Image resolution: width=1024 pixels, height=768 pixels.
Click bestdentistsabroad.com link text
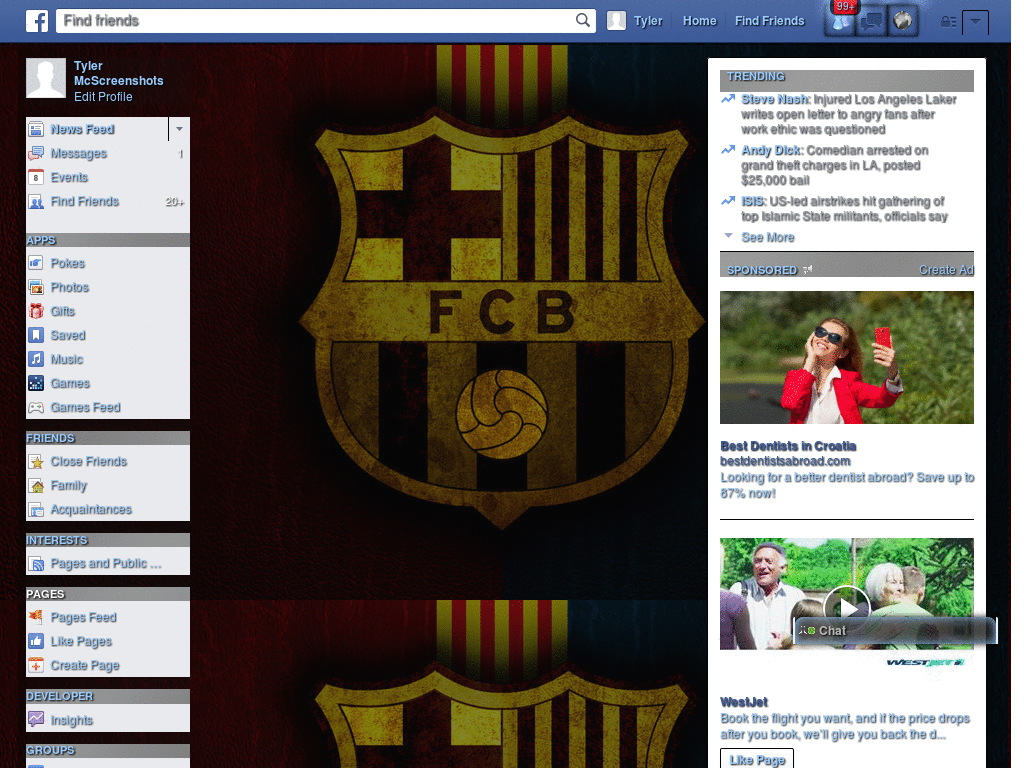(x=785, y=461)
